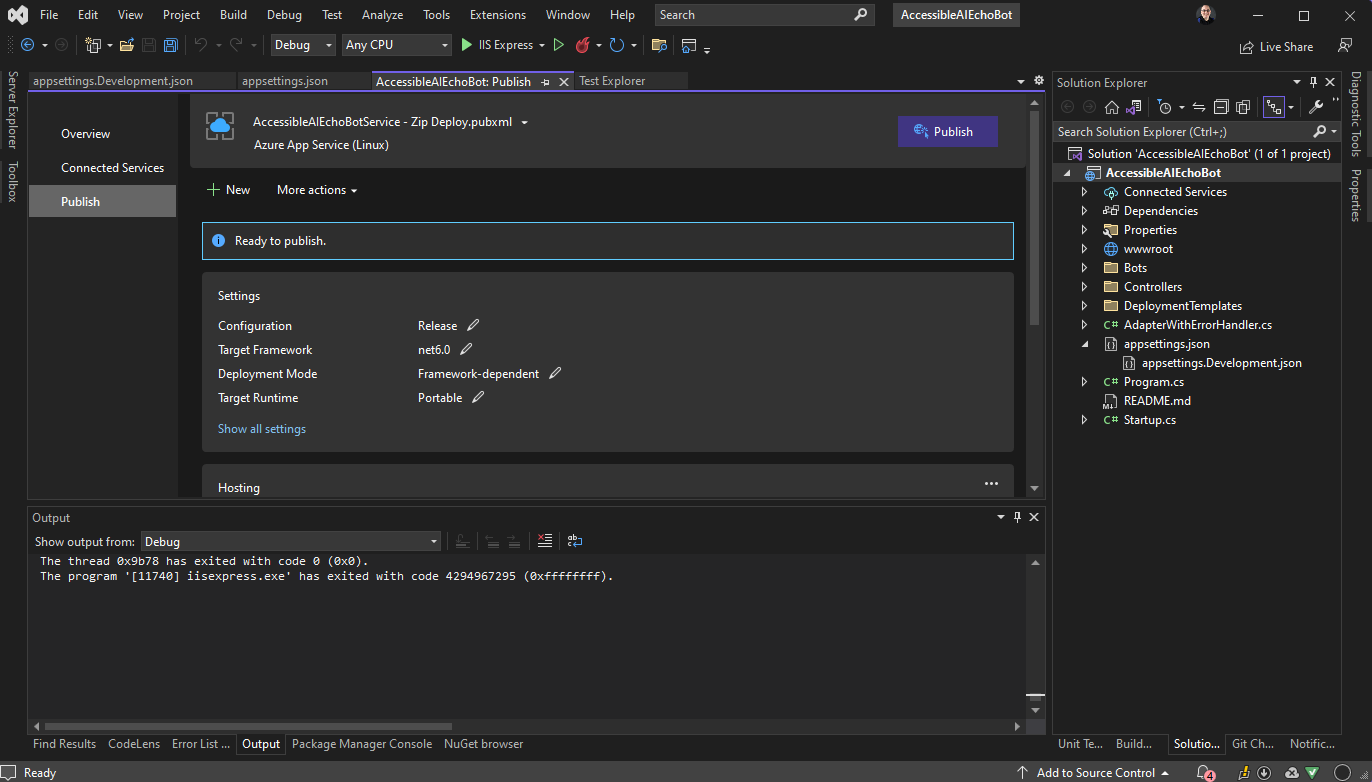Image resolution: width=1372 pixels, height=782 pixels.
Task: Expand the Dependencies tree node
Action: 1085,211
